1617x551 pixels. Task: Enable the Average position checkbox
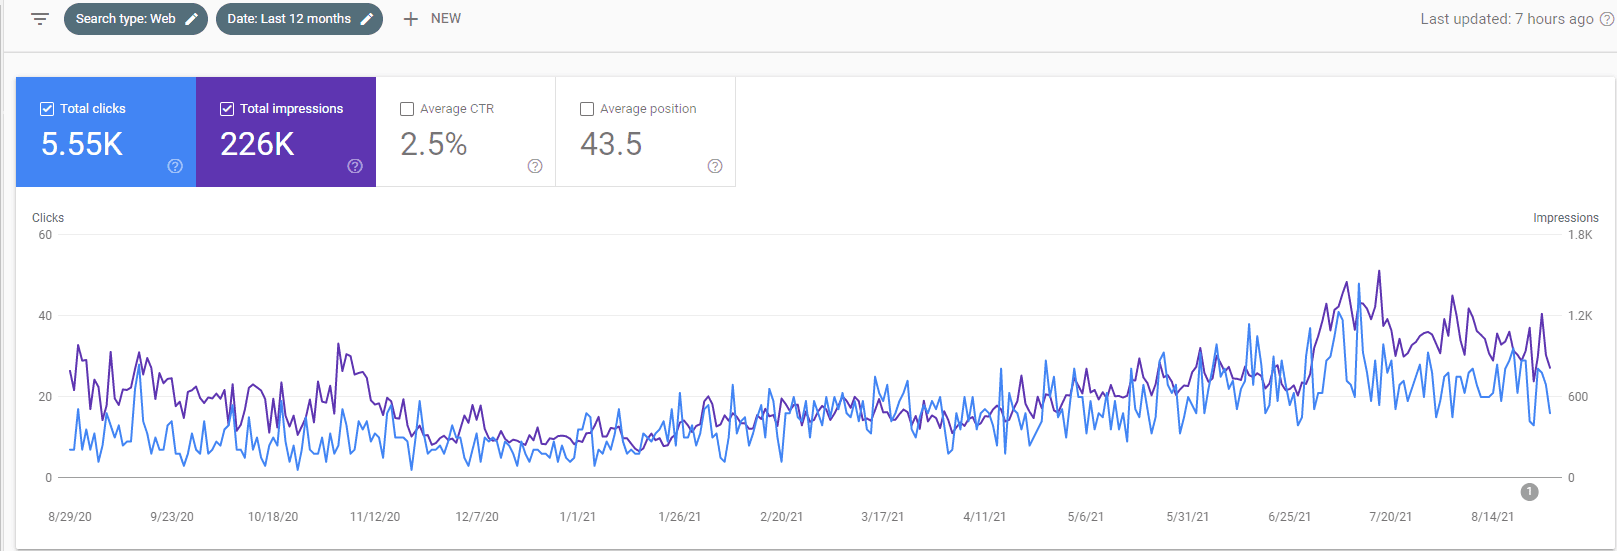click(587, 109)
